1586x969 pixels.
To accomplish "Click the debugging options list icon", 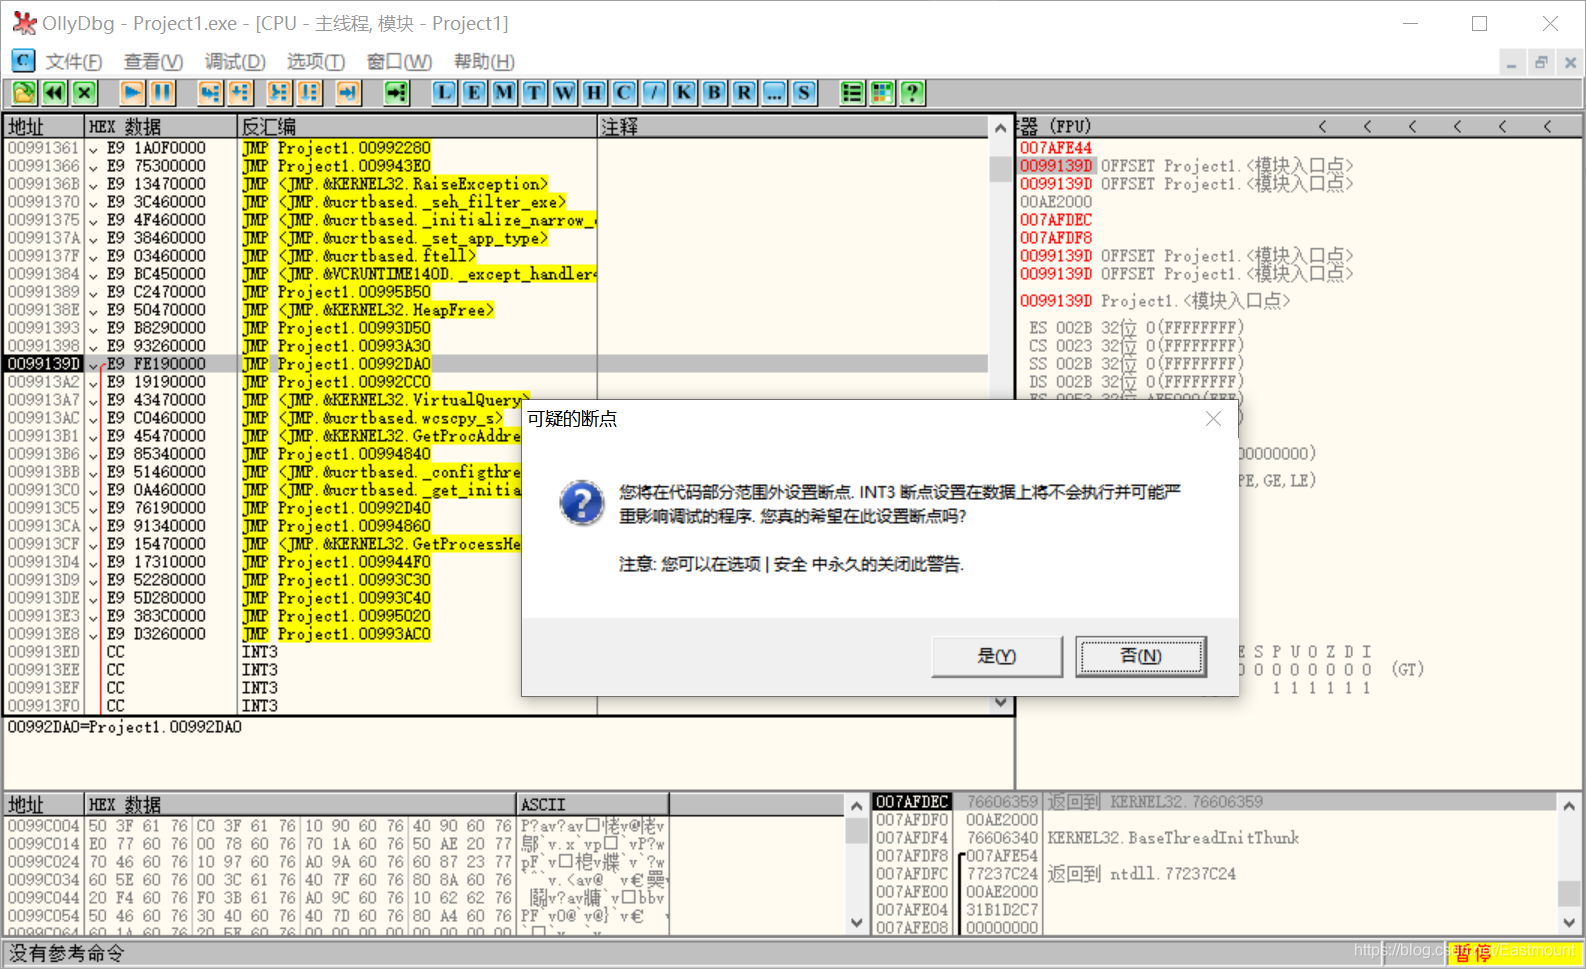I will click(852, 93).
